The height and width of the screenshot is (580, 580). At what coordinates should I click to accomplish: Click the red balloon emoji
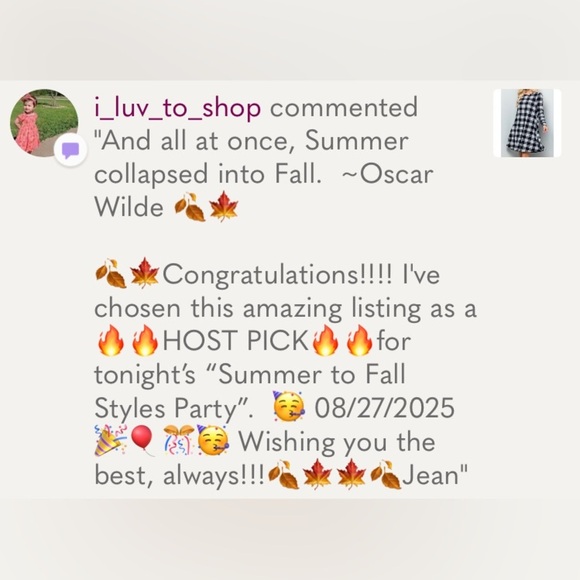[144, 440]
